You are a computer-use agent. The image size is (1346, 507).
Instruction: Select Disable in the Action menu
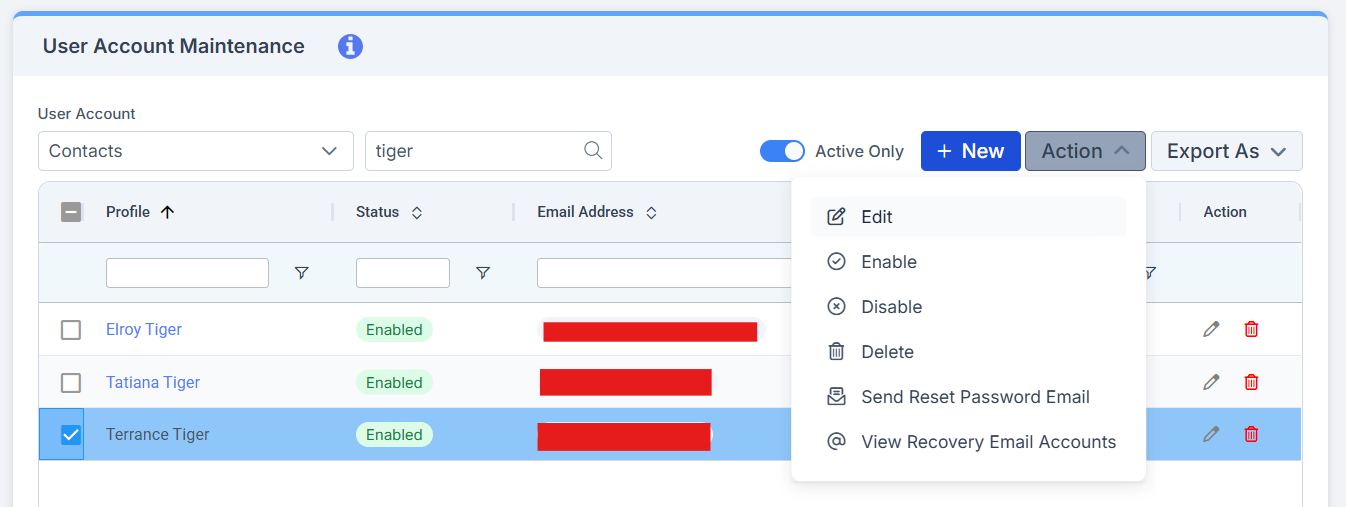891,307
